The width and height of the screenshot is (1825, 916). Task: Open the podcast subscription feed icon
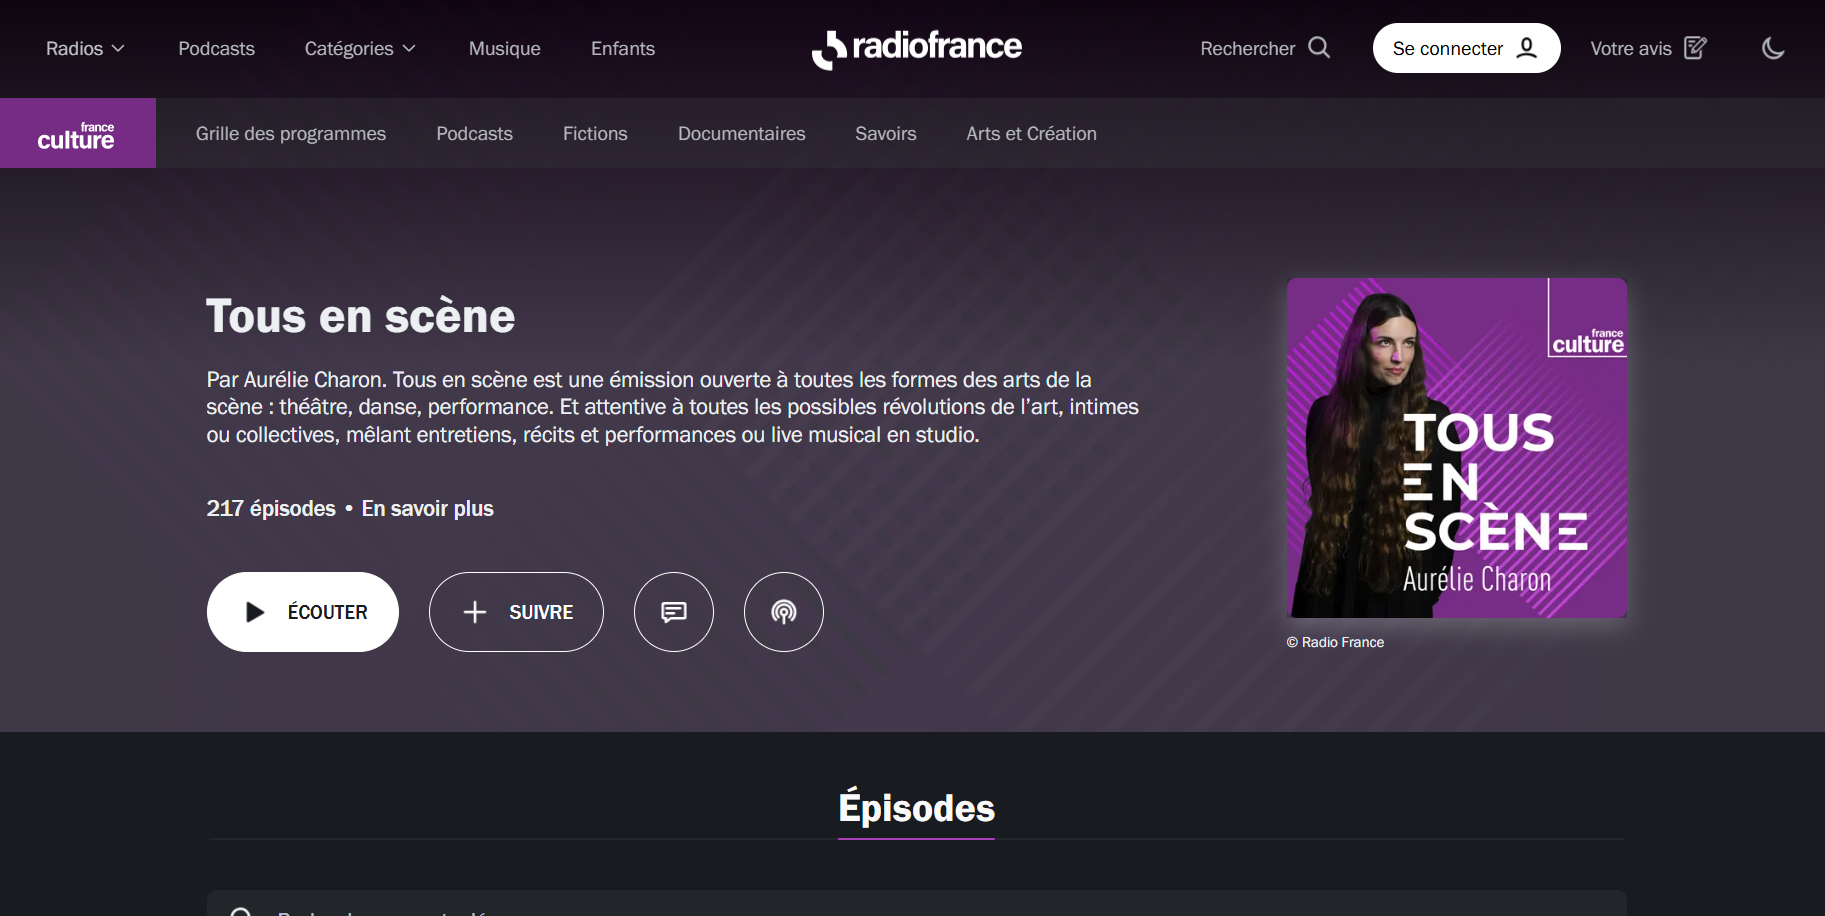(x=784, y=612)
